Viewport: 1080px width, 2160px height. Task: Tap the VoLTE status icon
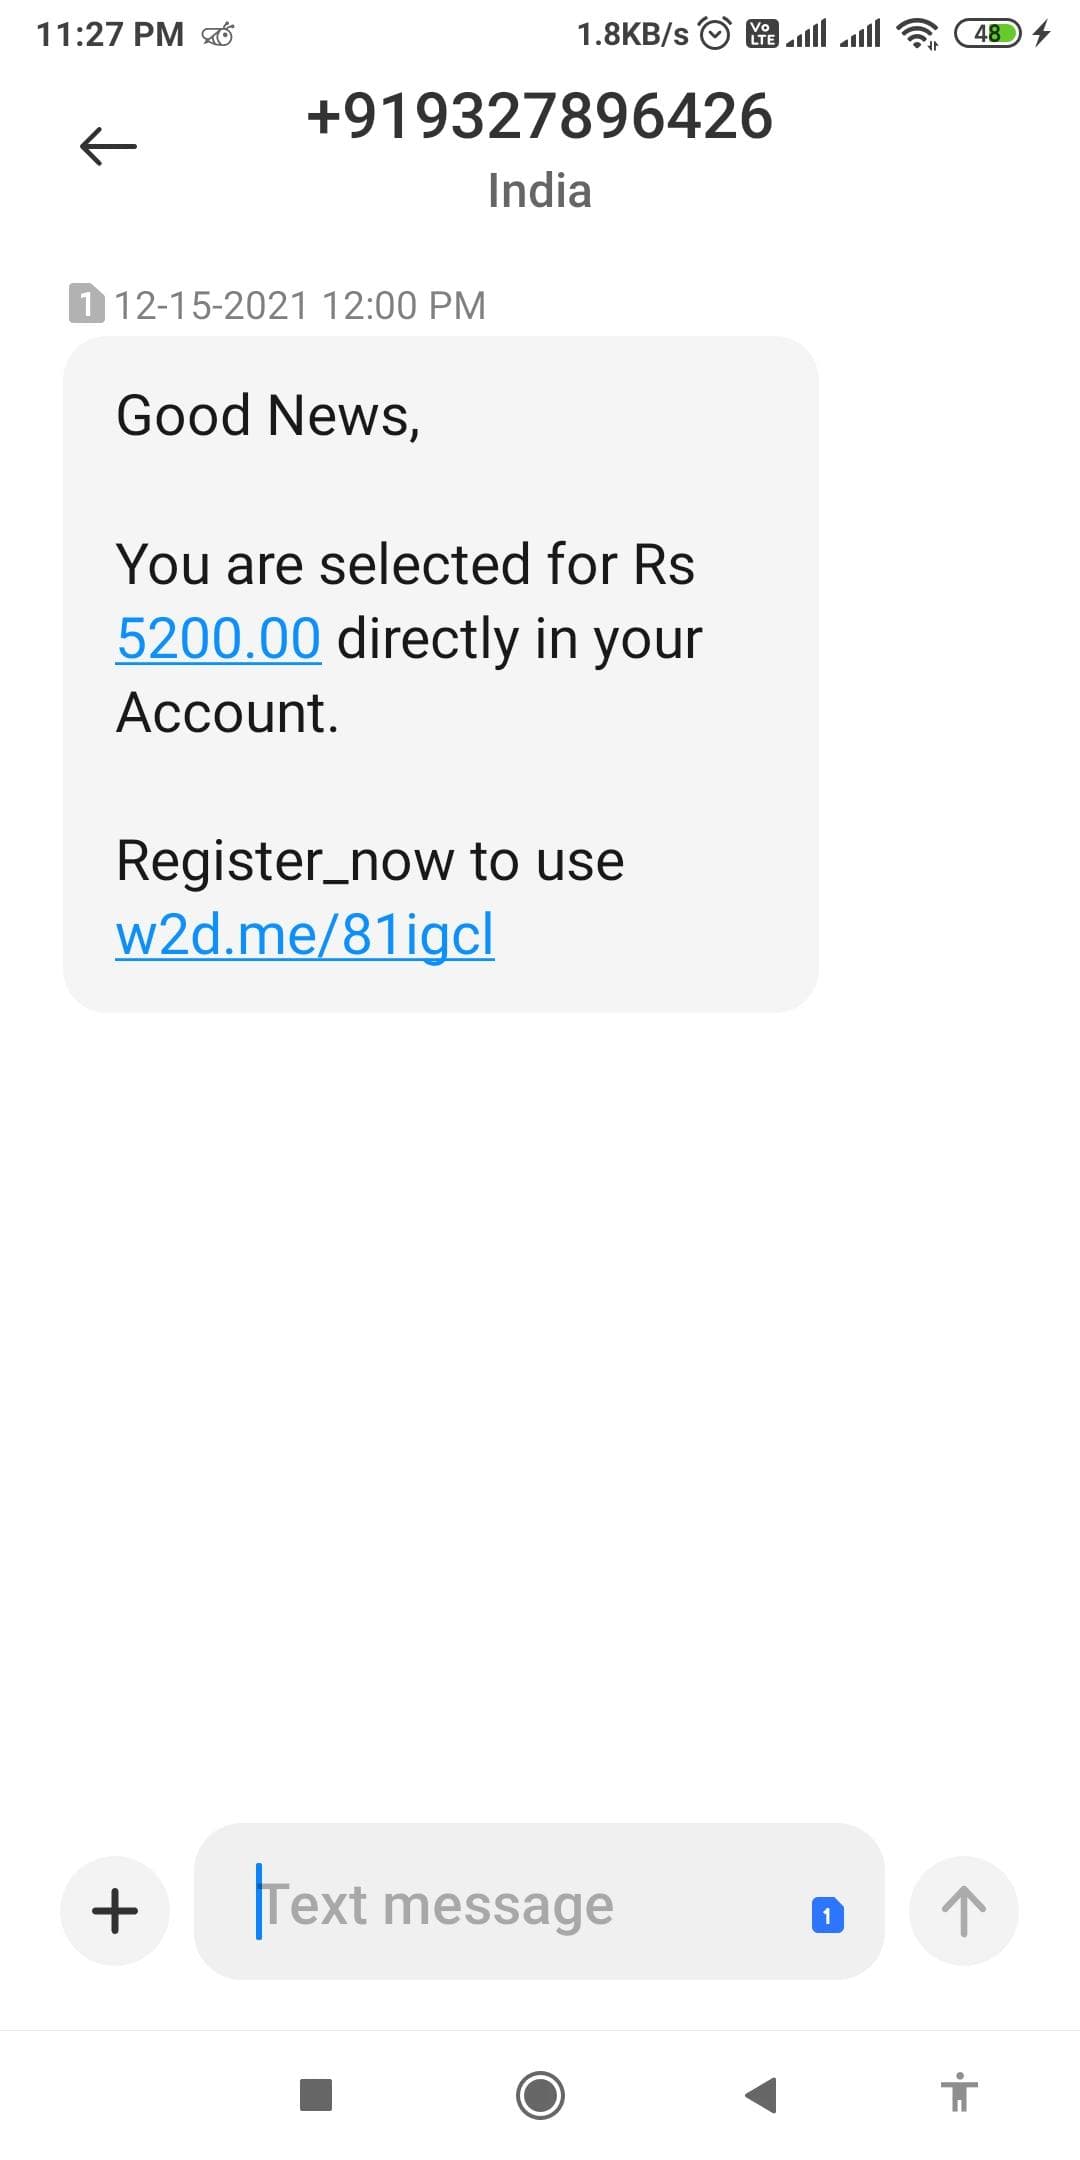762,34
